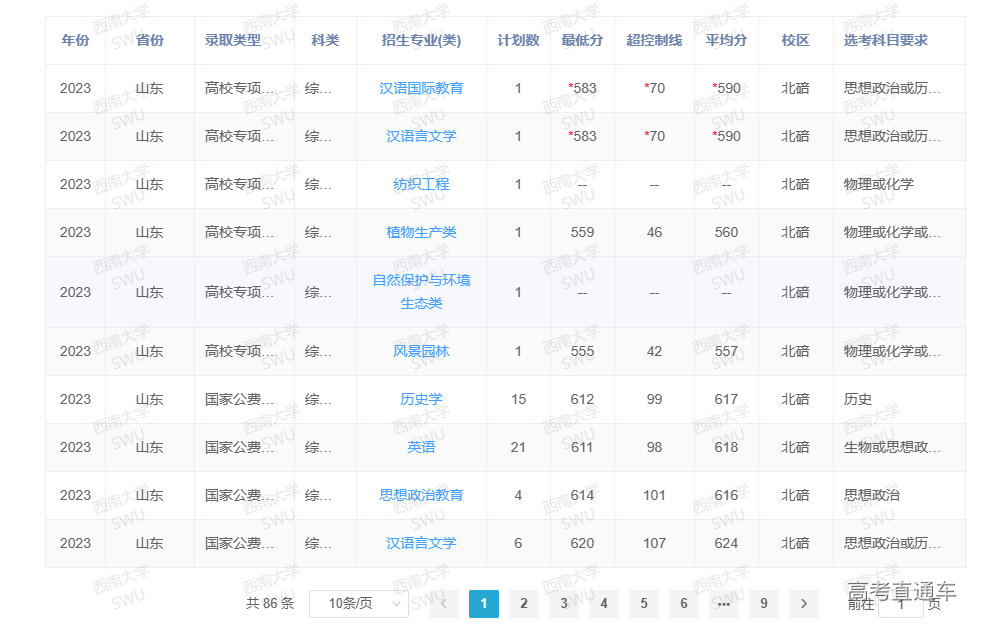
Task: Open the 汉语国际教育 major link
Action: 421,88
